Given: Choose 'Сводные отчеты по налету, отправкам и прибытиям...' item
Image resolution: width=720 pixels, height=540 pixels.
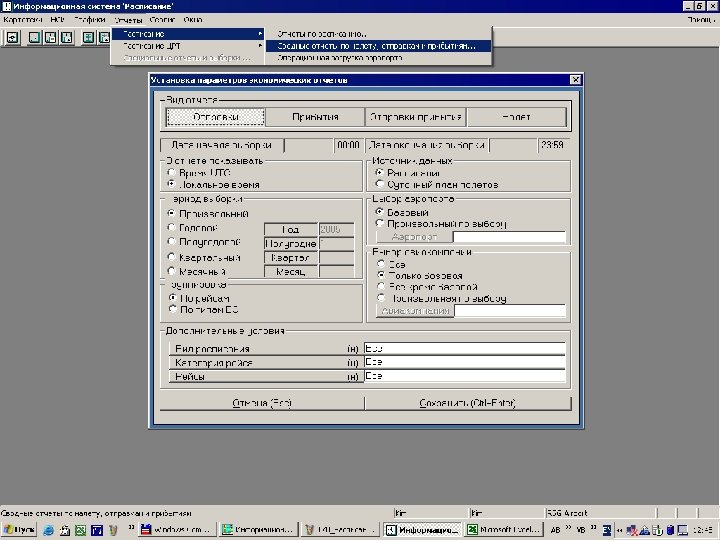Looking at the screenshot, I should [x=379, y=46].
